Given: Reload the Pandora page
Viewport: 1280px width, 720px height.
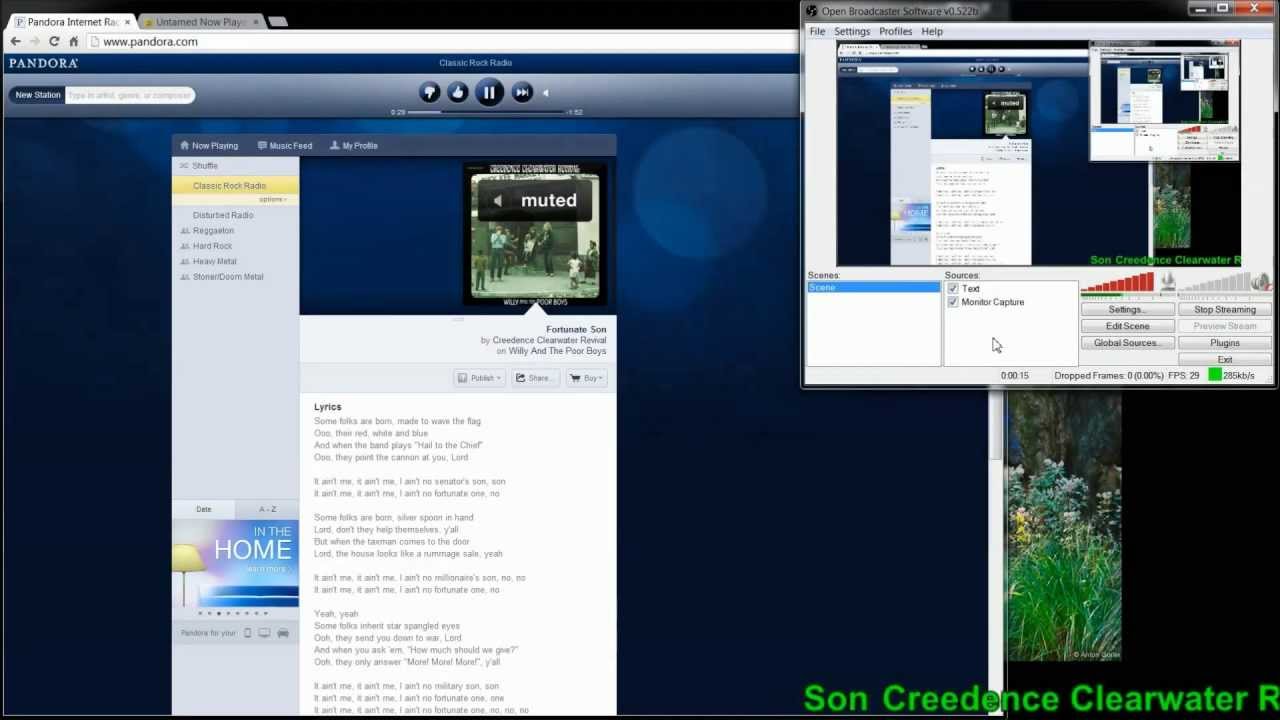Looking at the screenshot, I should pyautogui.click(x=54, y=42).
